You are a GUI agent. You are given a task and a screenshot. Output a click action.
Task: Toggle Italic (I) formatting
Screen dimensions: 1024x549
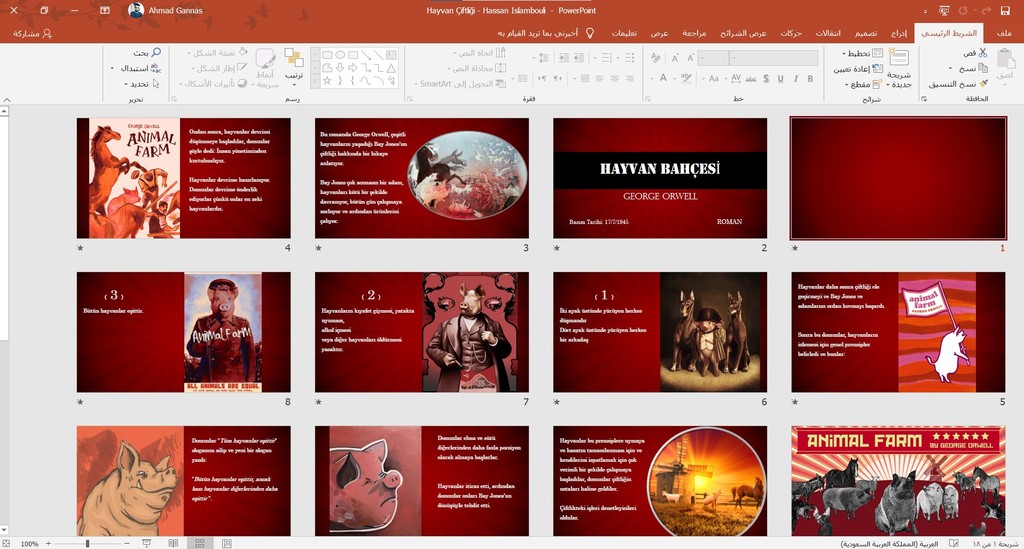(x=795, y=78)
